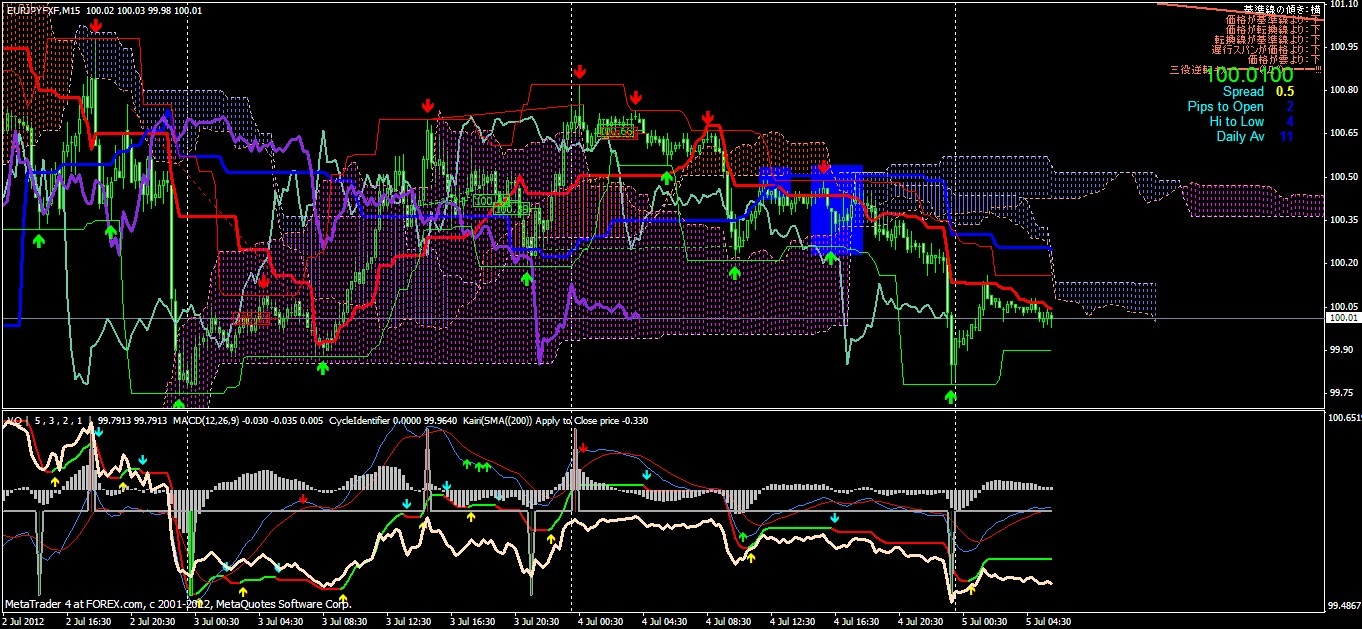This screenshot has width=1362, height=629.
Task: Click the current price marker 100.01 on the price axis
Action: coord(1342,318)
